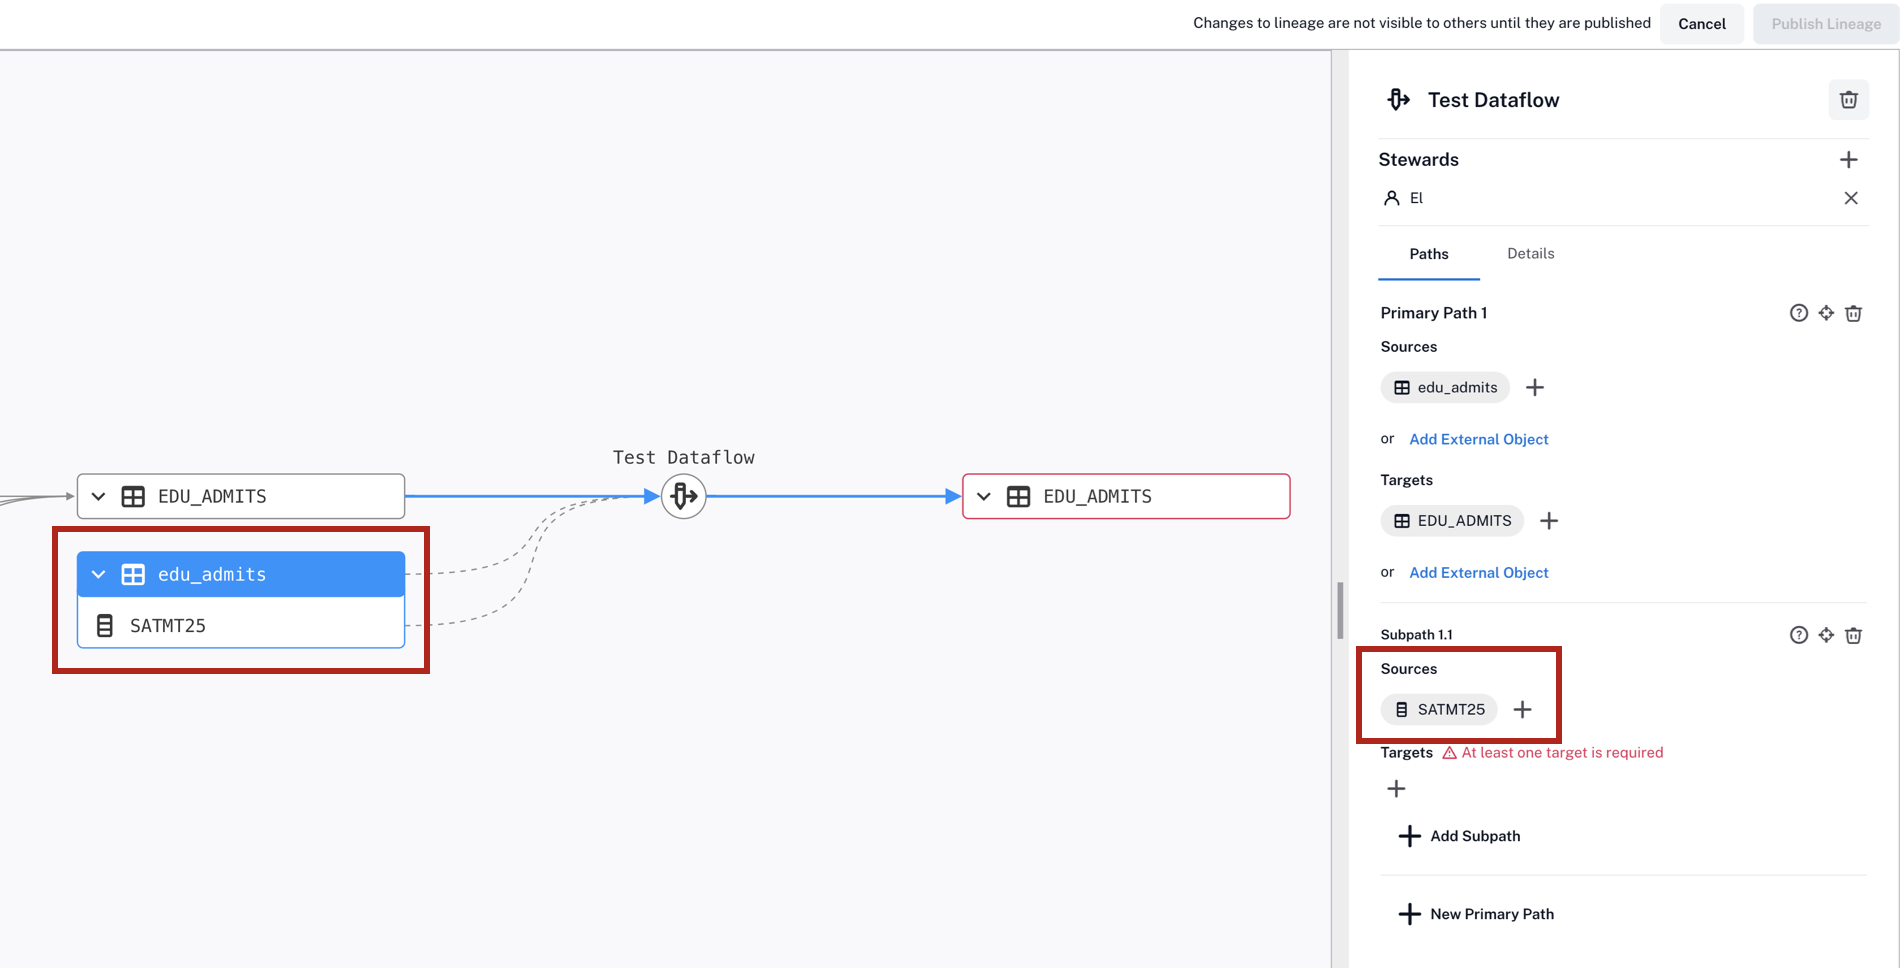Add a target to Subpath 1.1
Screen dimensions: 1900x968
1396,789
